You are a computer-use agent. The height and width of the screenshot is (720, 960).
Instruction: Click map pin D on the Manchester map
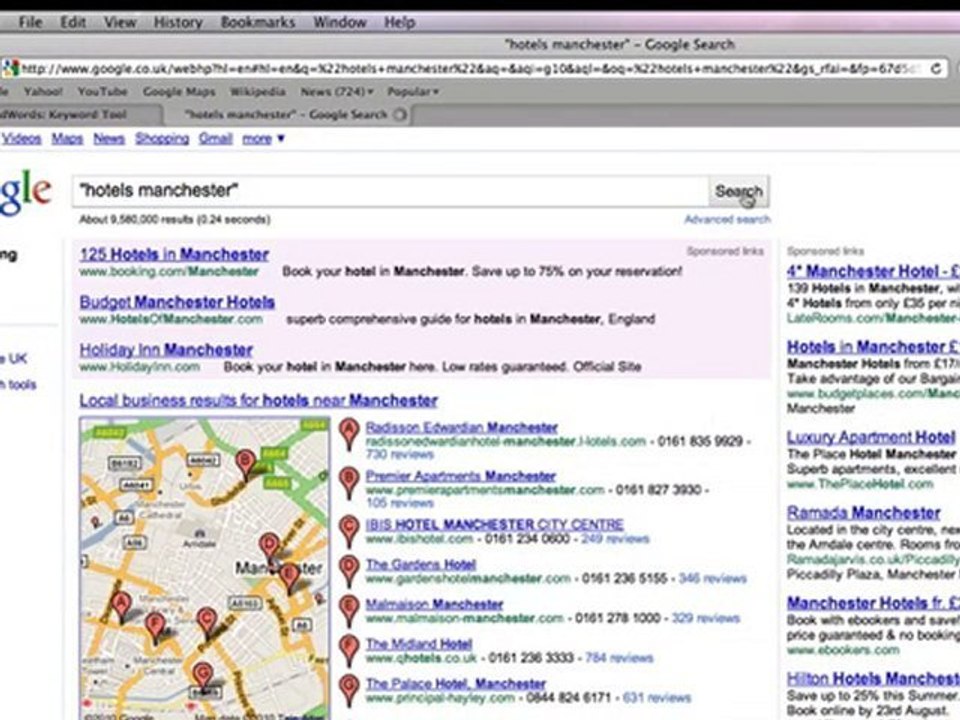tap(269, 549)
